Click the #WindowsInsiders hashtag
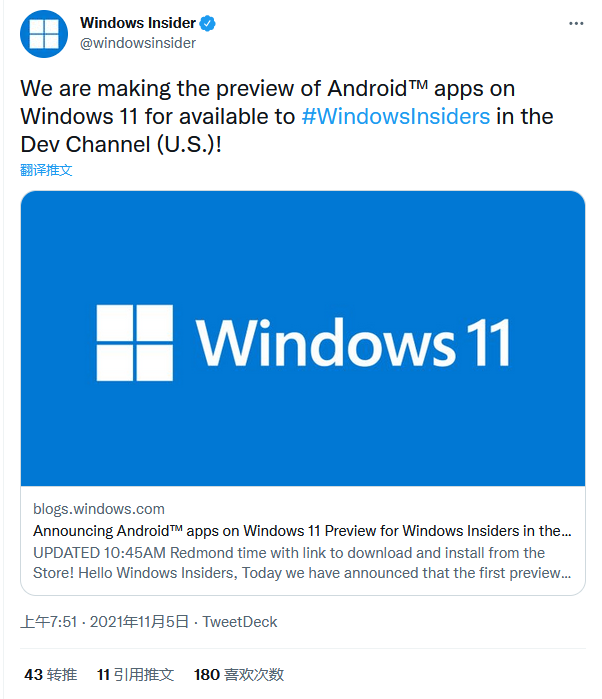 (396, 116)
